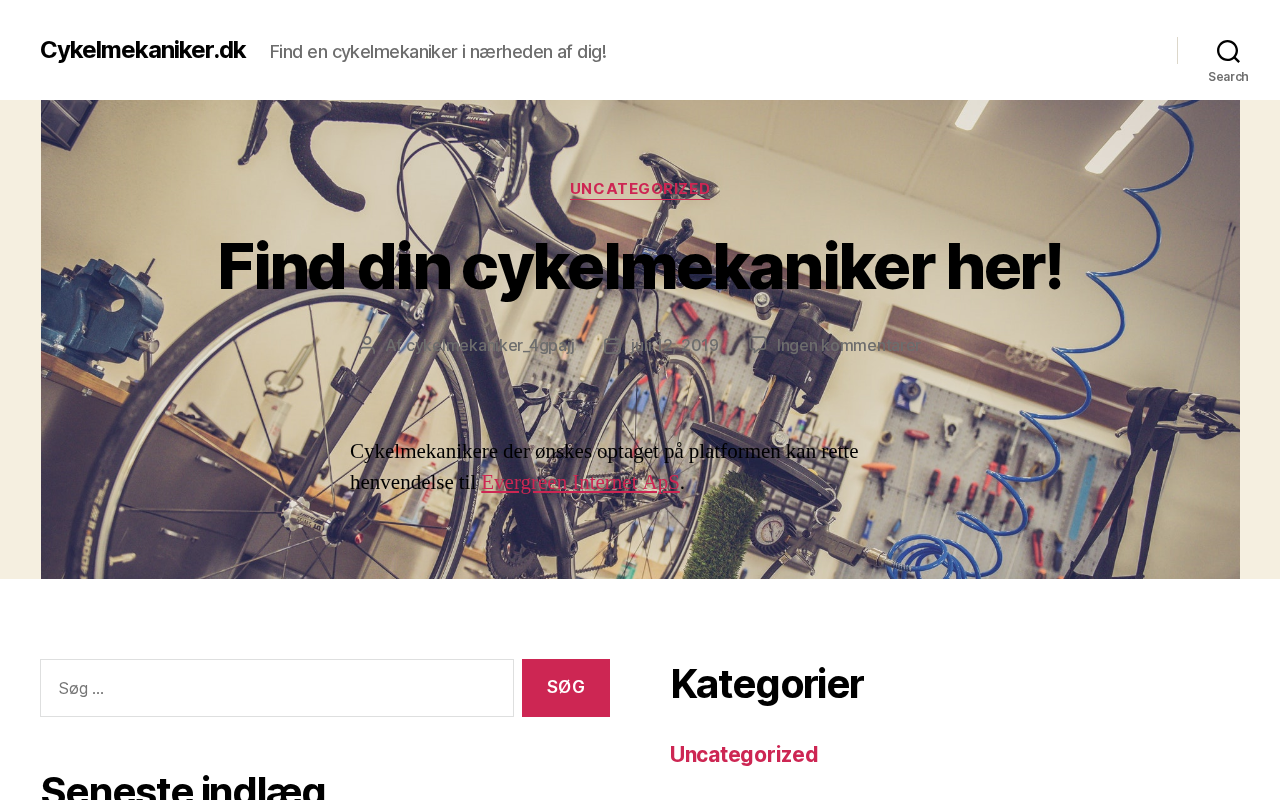This screenshot has width=1280, height=800.
Task: Open the UNCATEGORIZED category above the title
Action: pos(640,189)
